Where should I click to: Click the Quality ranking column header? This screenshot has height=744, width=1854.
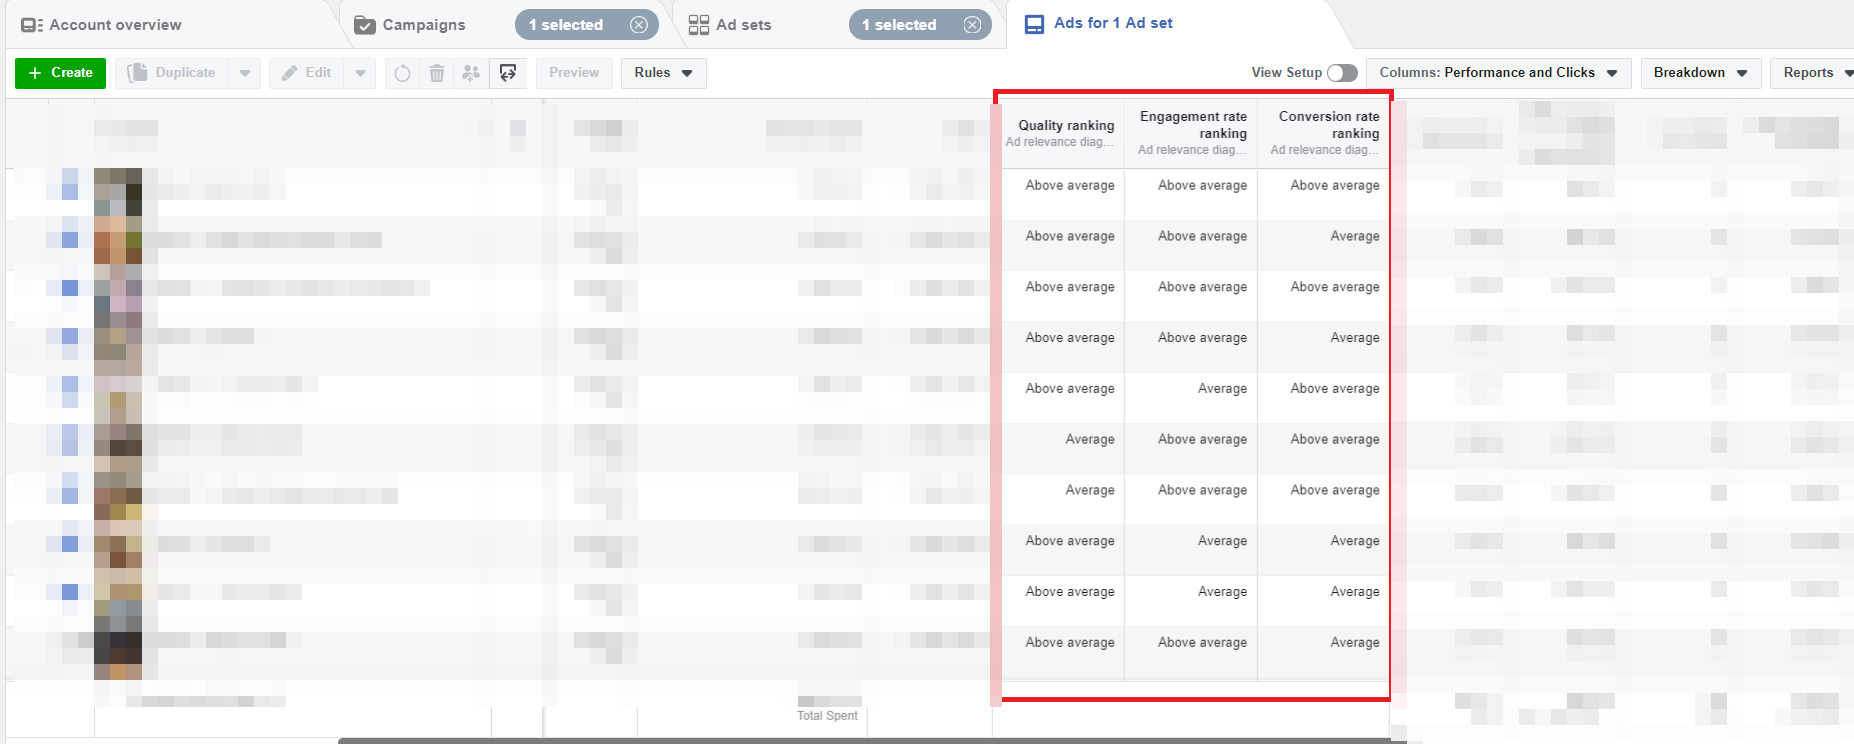click(1065, 126)
